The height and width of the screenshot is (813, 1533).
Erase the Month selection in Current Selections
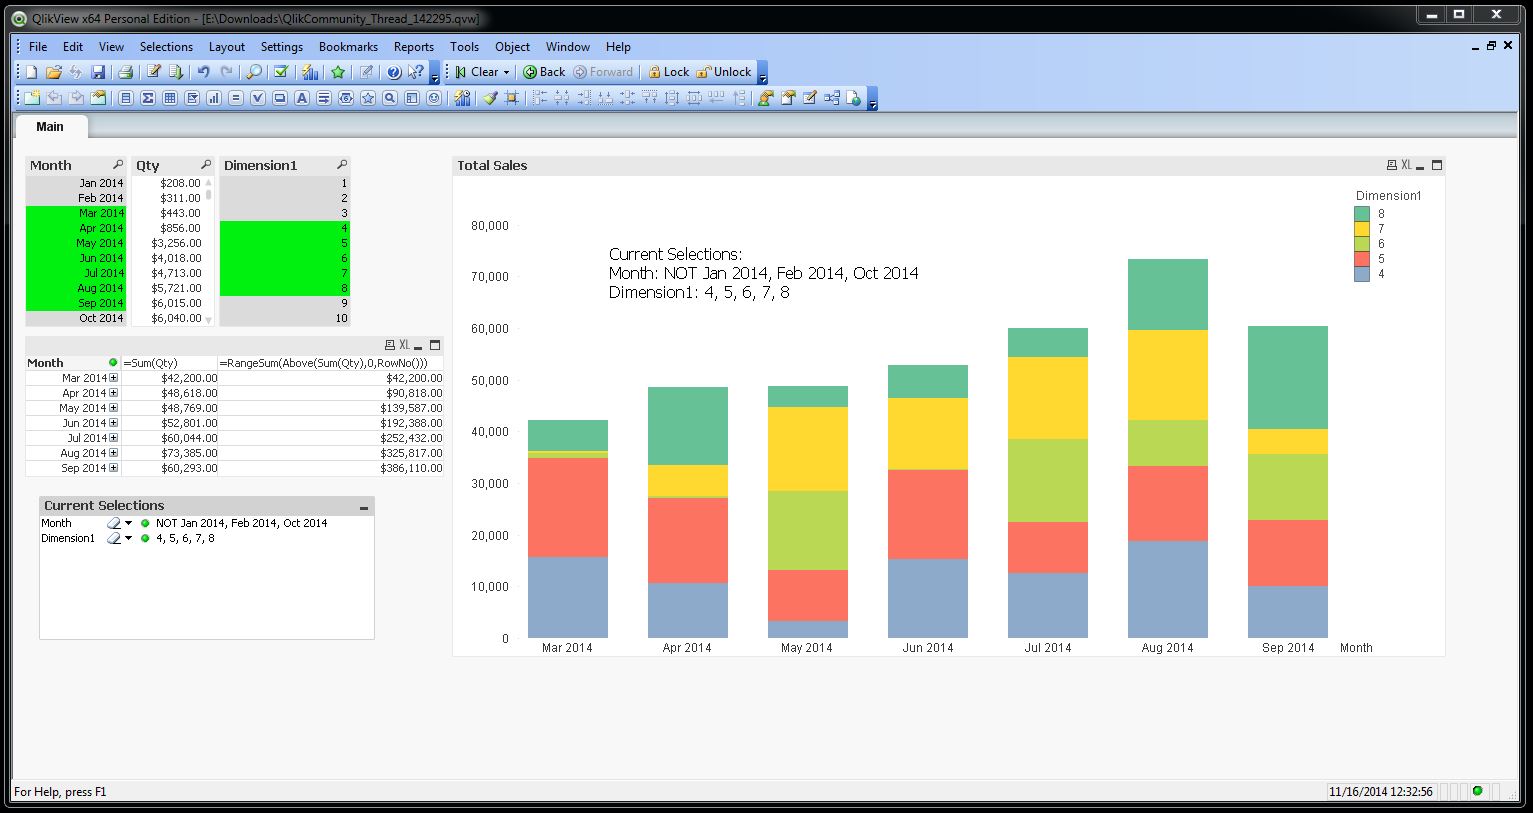[x=113, y=523]
